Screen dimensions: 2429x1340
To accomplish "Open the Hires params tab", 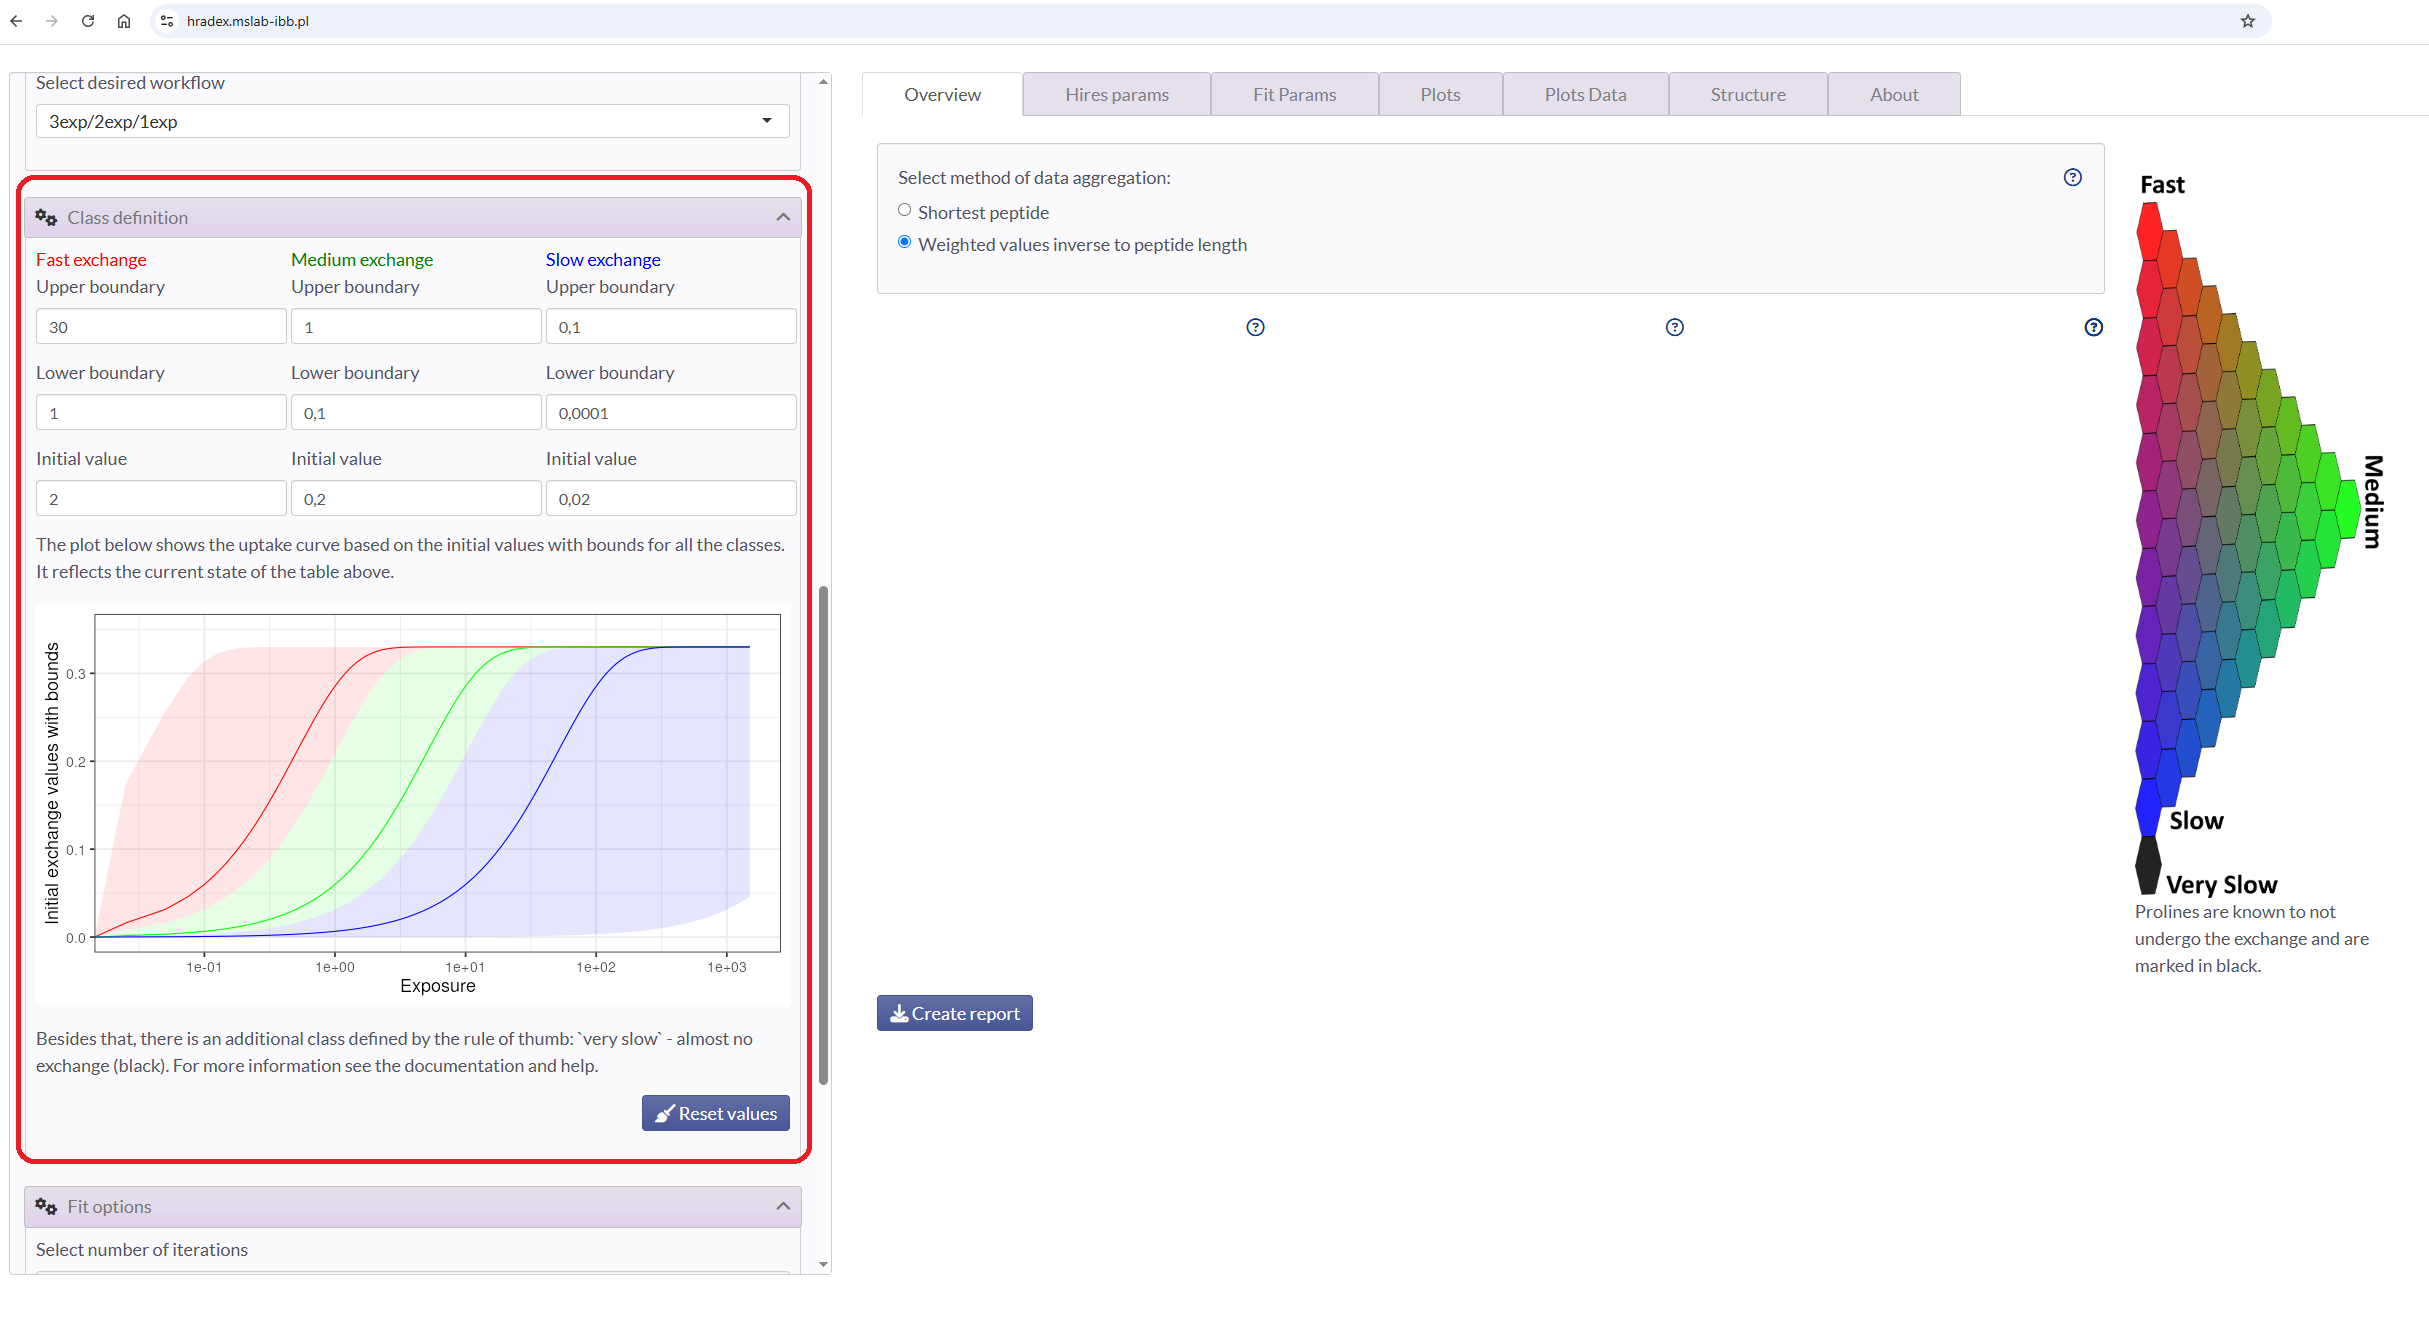I will (1117, 94).
